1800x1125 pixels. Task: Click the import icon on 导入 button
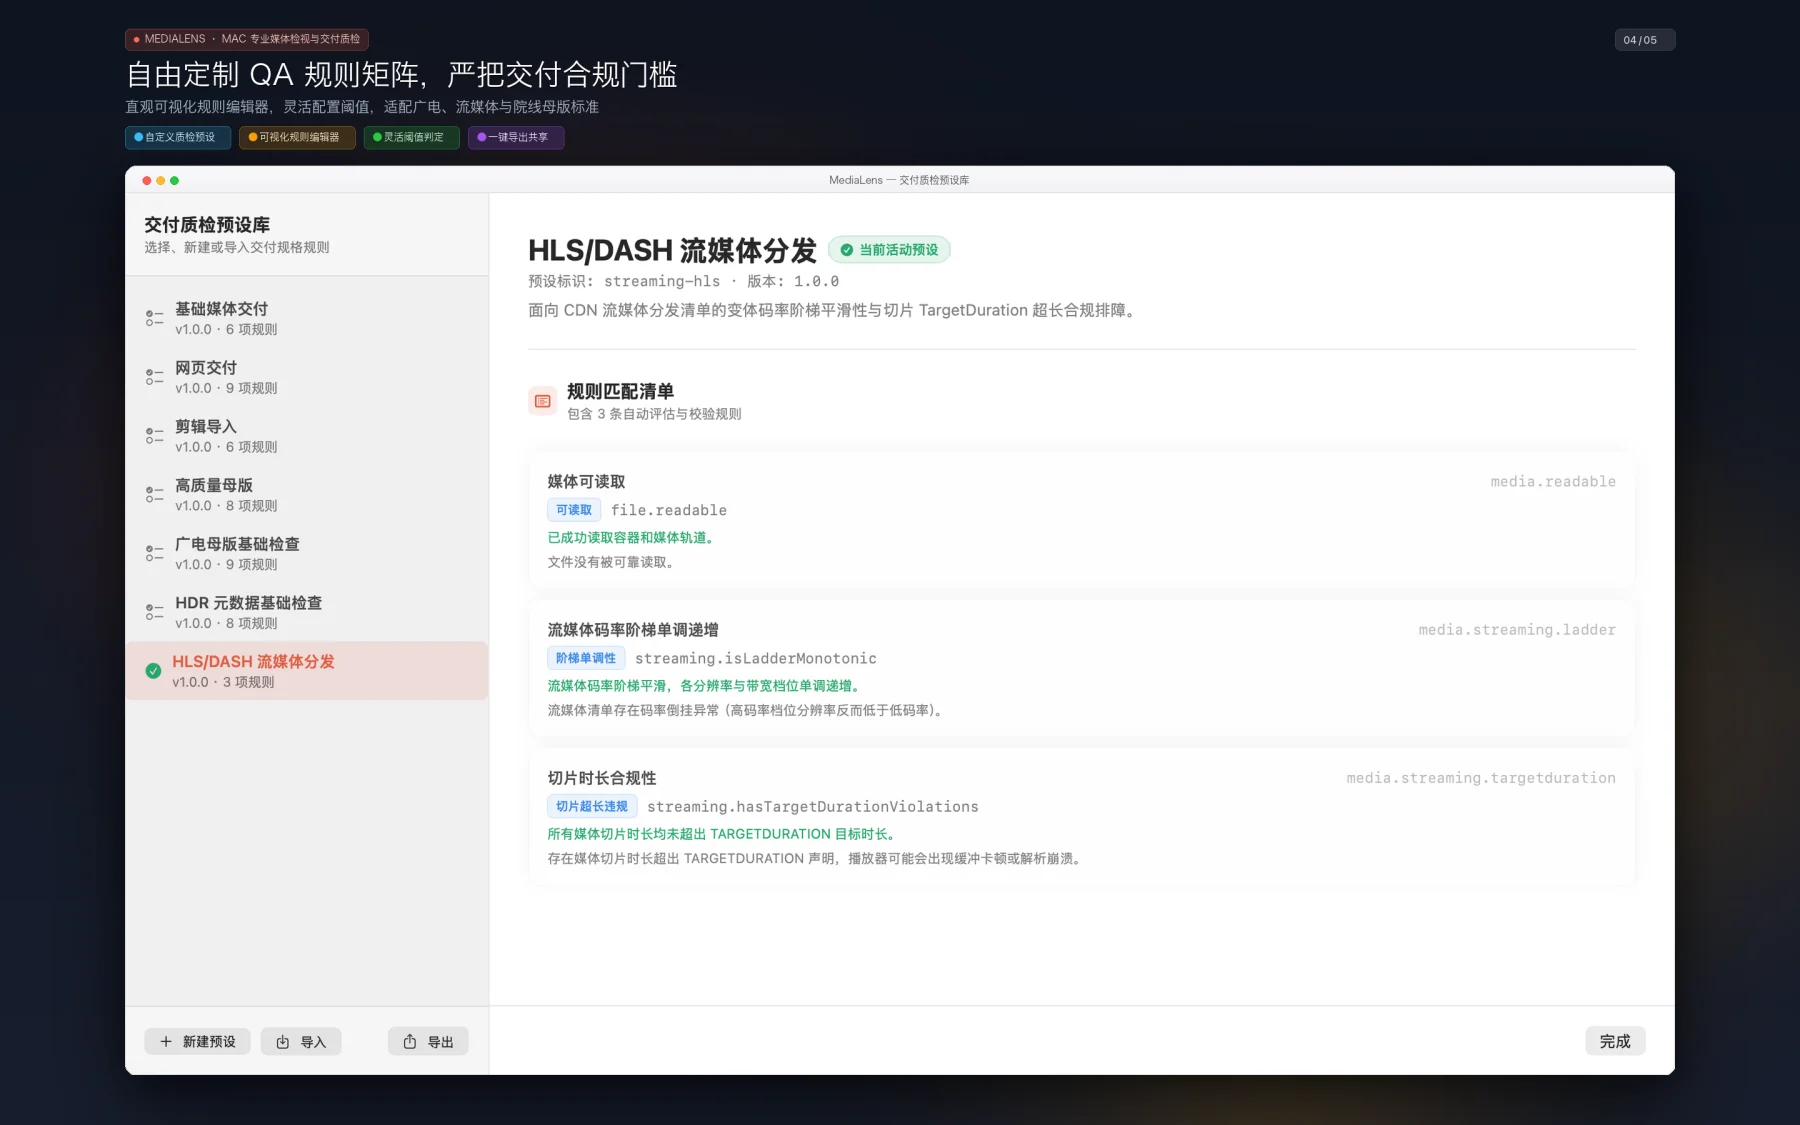click(x=283, y=1042)
